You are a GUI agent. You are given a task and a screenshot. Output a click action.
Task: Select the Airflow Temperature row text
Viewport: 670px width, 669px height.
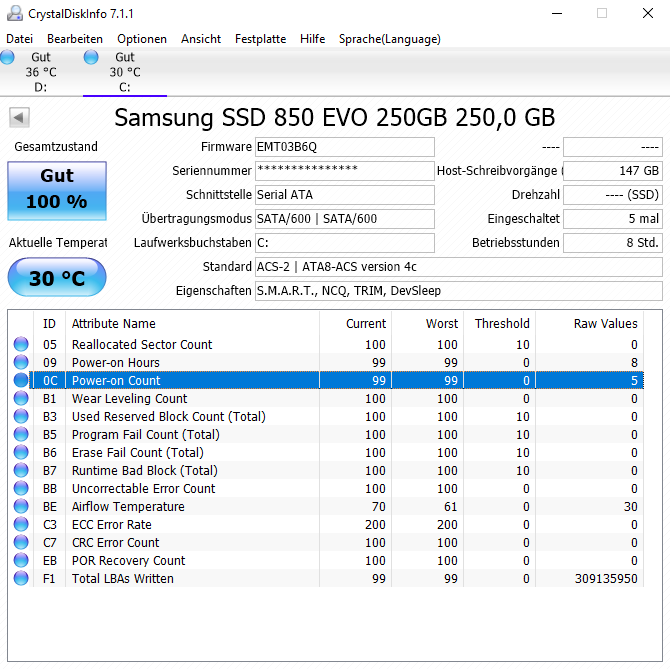click(x=128, y=506)
